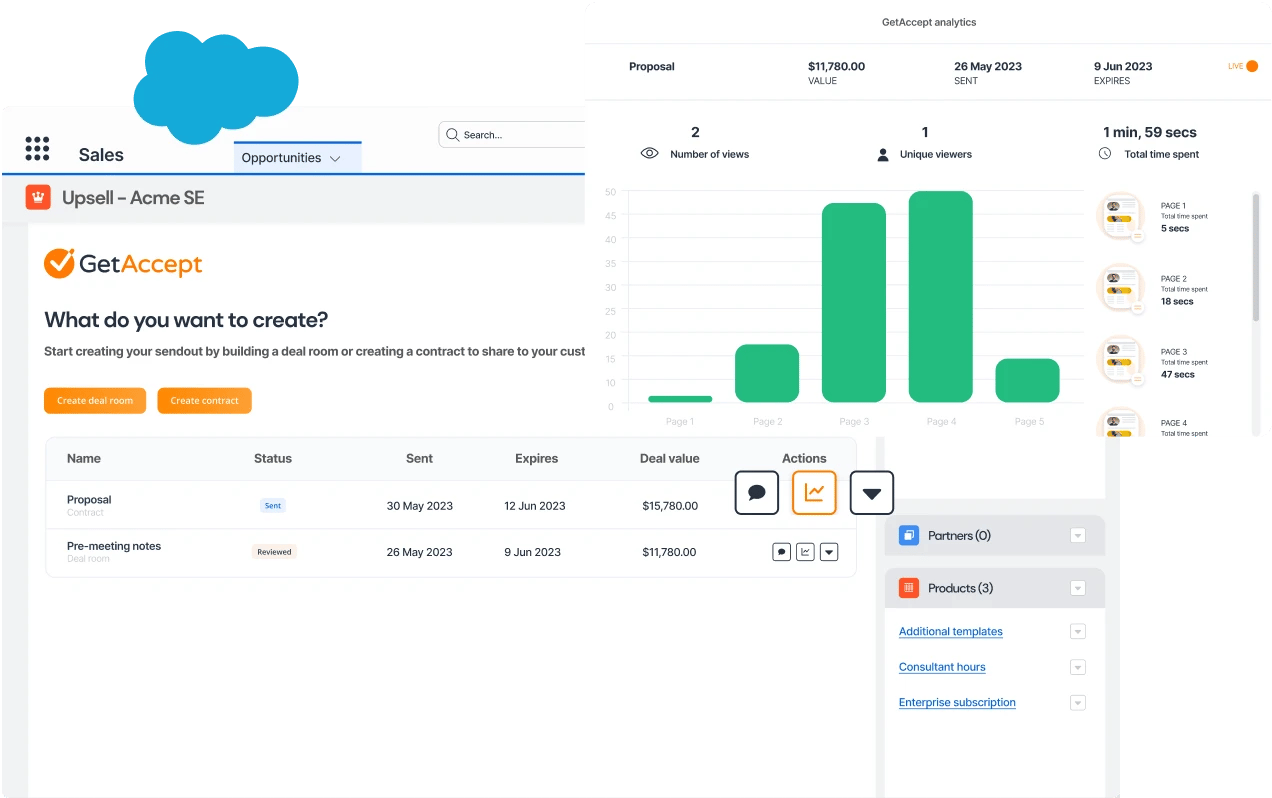Click the orange LIVE status indicator
1272x798 pixels.
click(1252, 66)
